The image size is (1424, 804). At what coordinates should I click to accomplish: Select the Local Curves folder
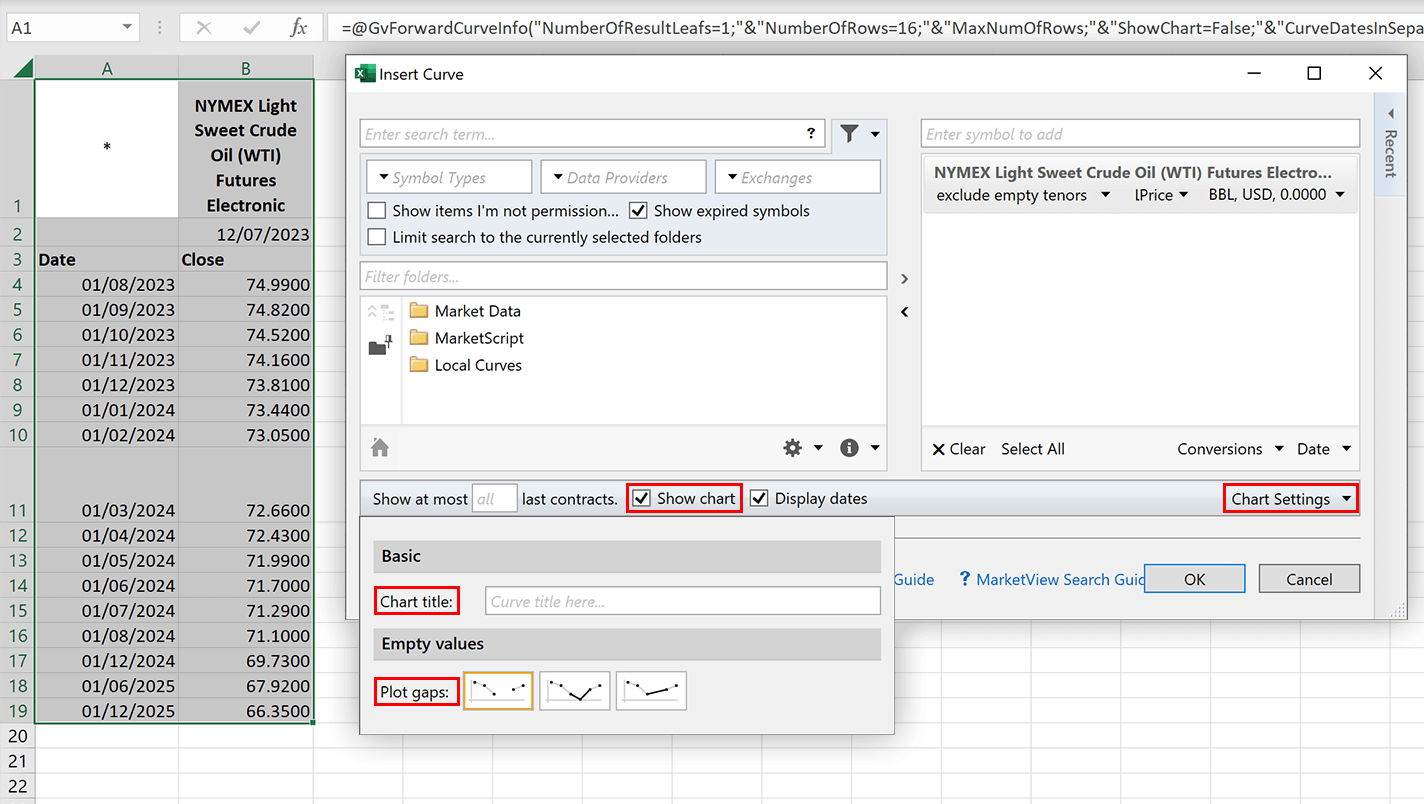(x=478, y=365)
